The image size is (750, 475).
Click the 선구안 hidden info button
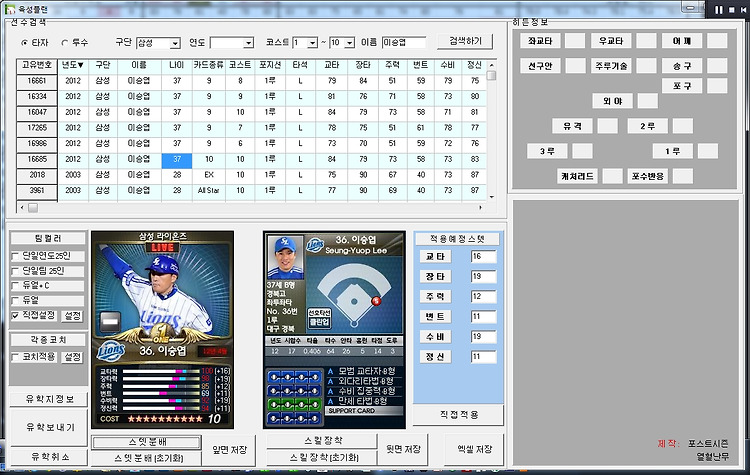[x=540, y=66]
